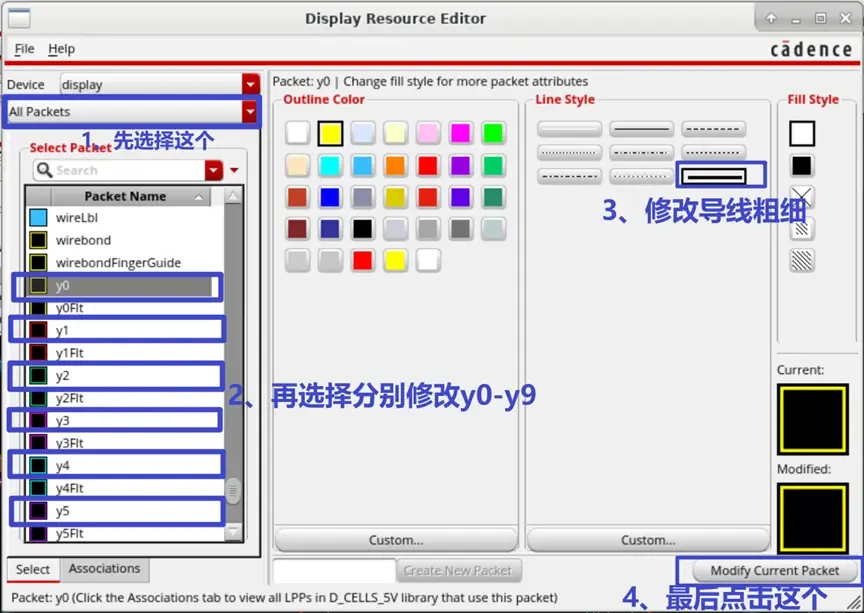864x613 pixels.
Task: Switch to the Associations tab
Action: click(x=104, y=568)
